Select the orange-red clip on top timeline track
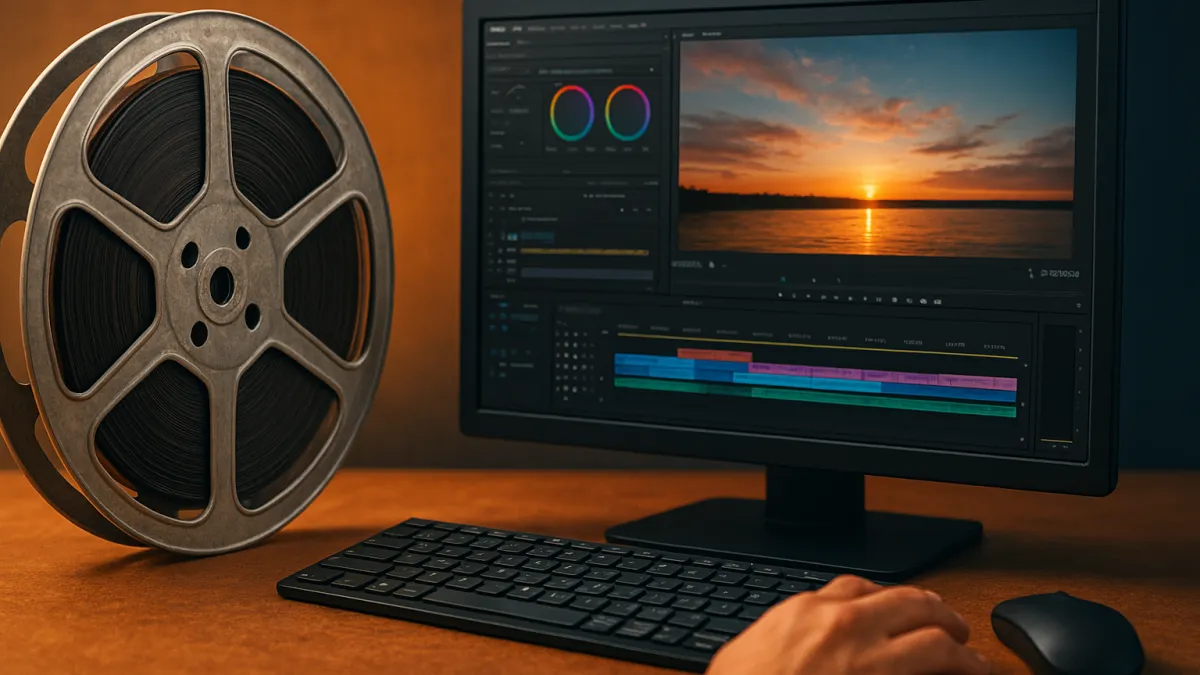Screen dimensions: 1200x675 tap(714, 355)
